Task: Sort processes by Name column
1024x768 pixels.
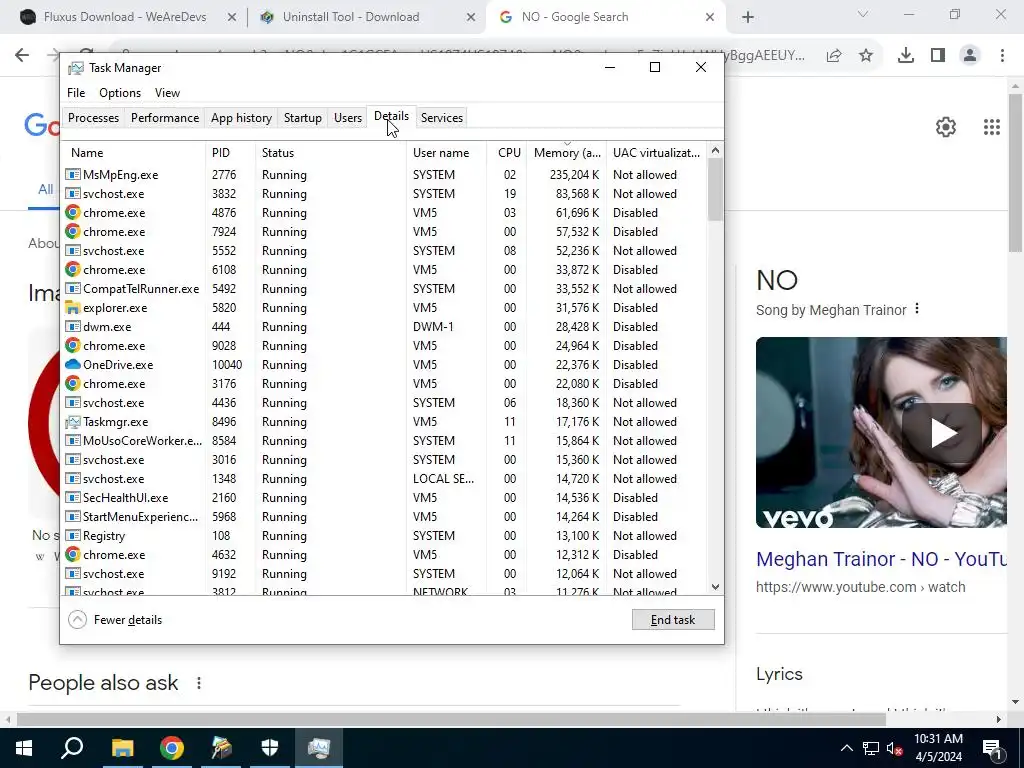Action: [x=134, y=153]
